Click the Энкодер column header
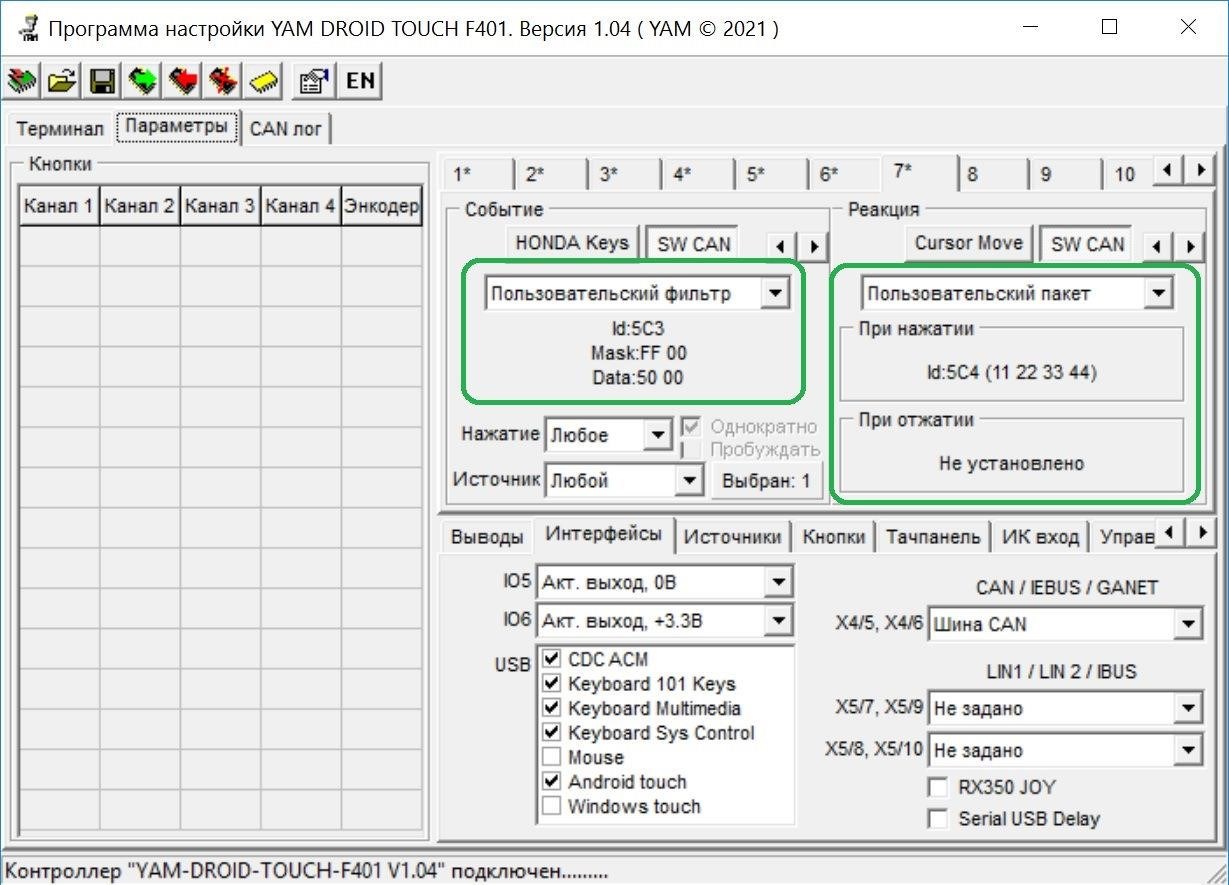Image resolution: width=1229 pixels, height=885 pixels. coord(381,207)
